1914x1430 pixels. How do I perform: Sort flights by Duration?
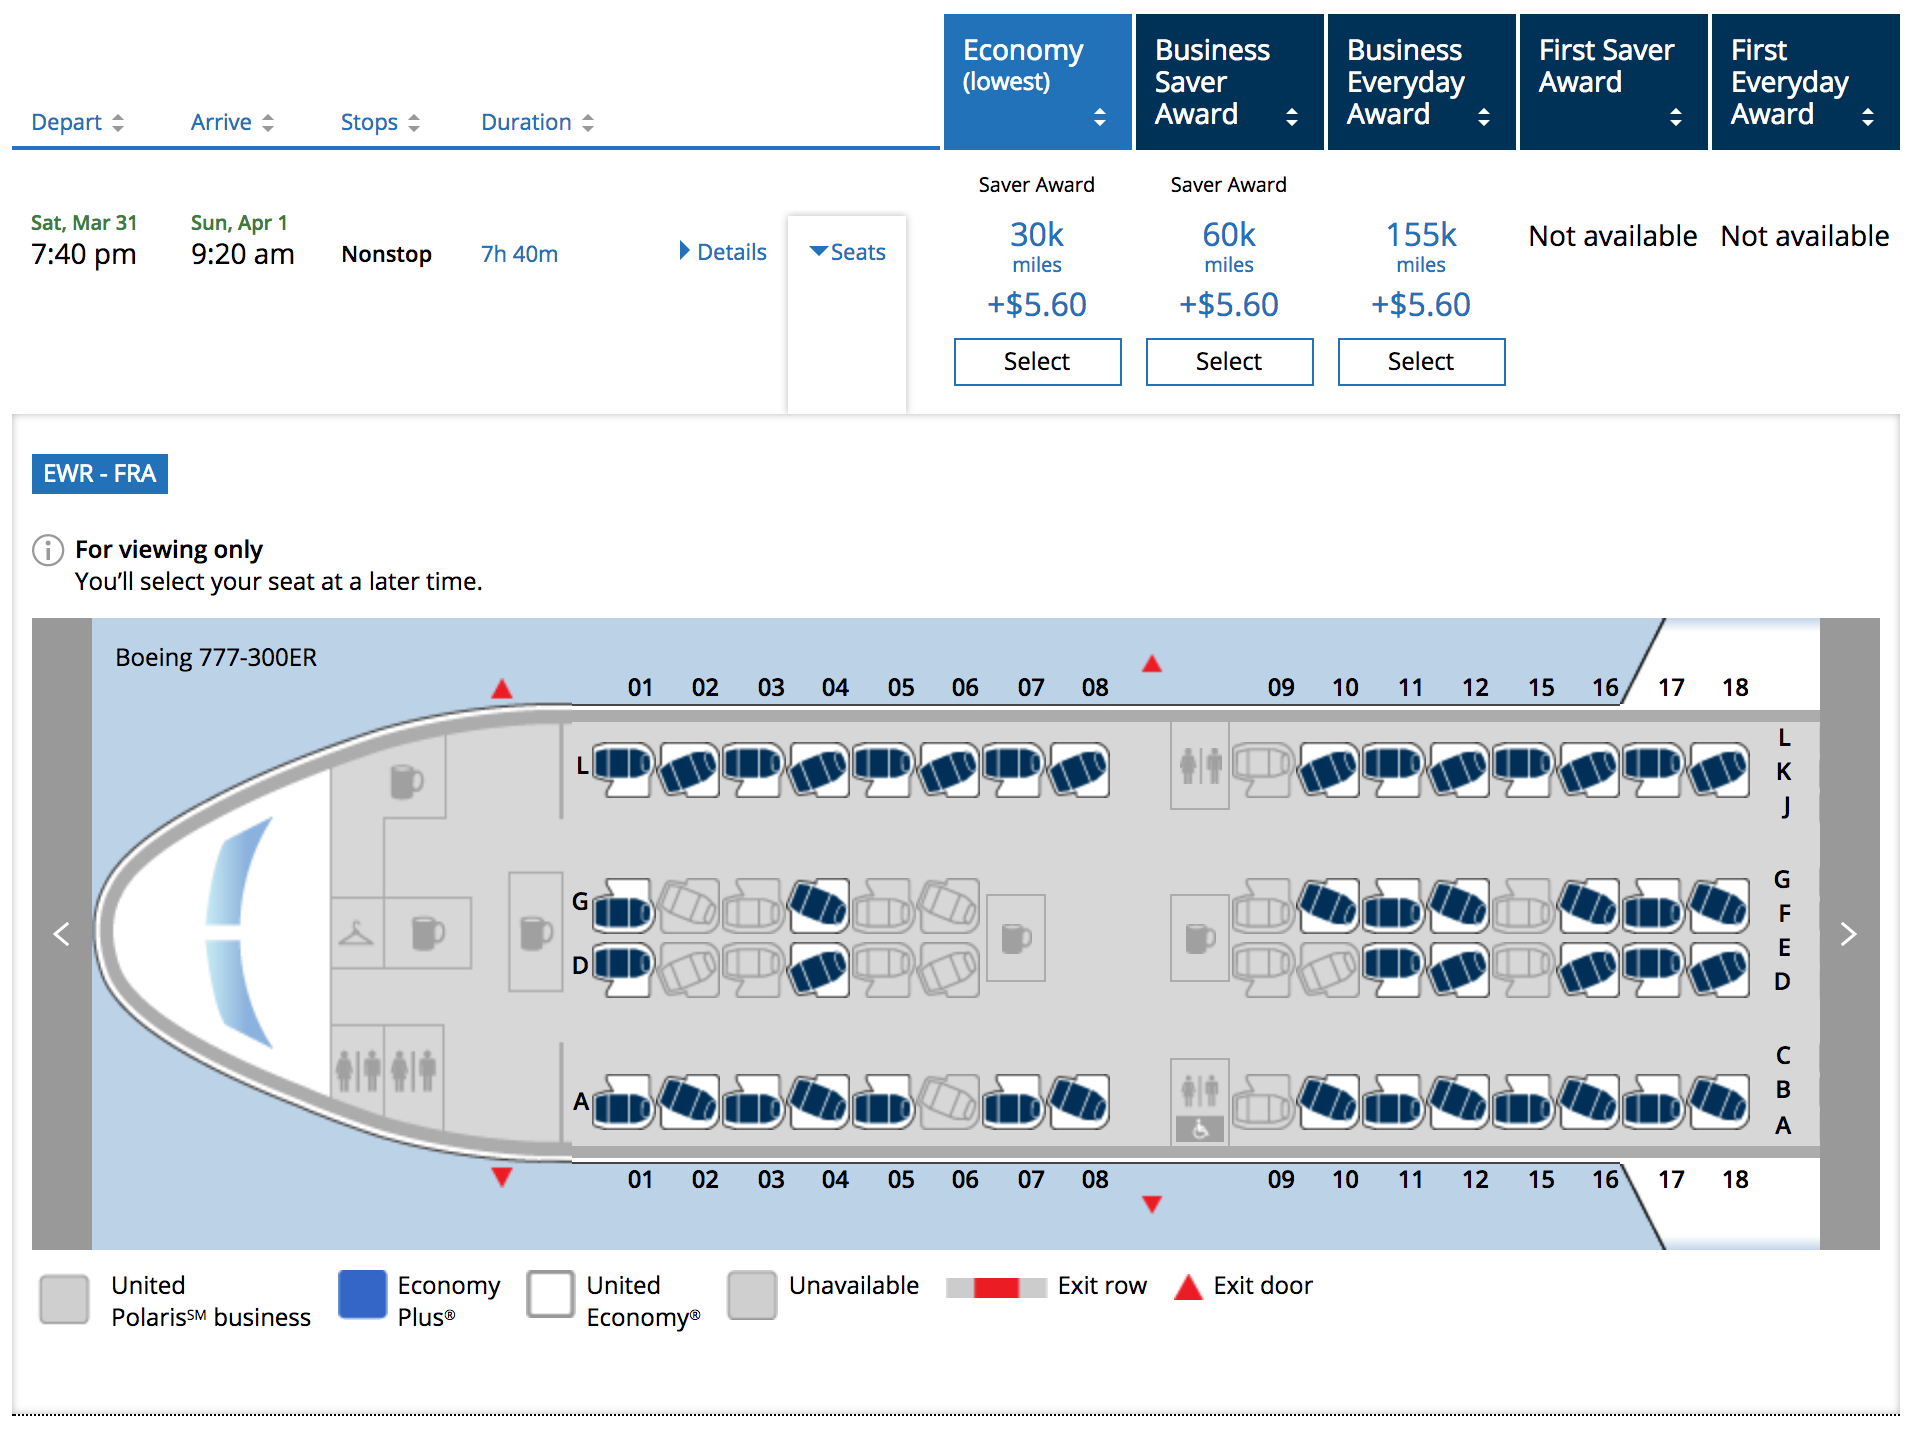coord(537,122)
